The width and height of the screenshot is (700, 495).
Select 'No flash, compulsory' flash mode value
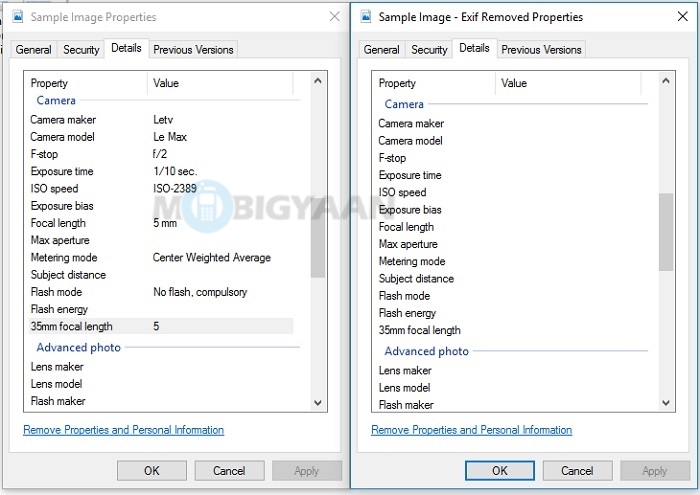point(200,292)
